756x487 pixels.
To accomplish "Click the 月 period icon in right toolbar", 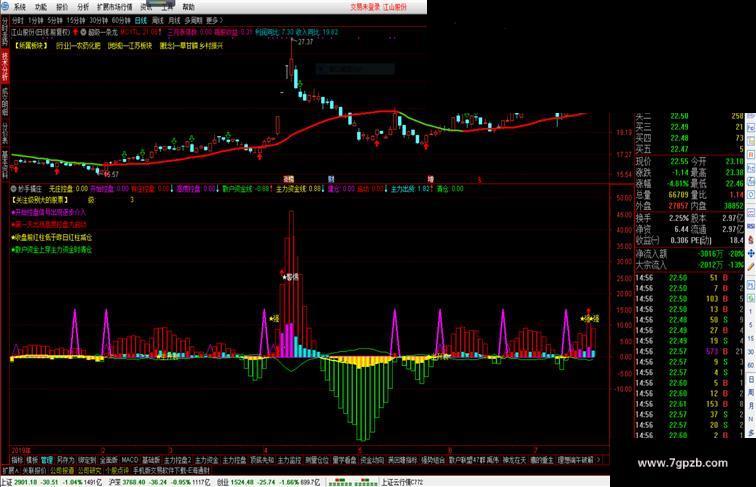I will click(751, 406).
